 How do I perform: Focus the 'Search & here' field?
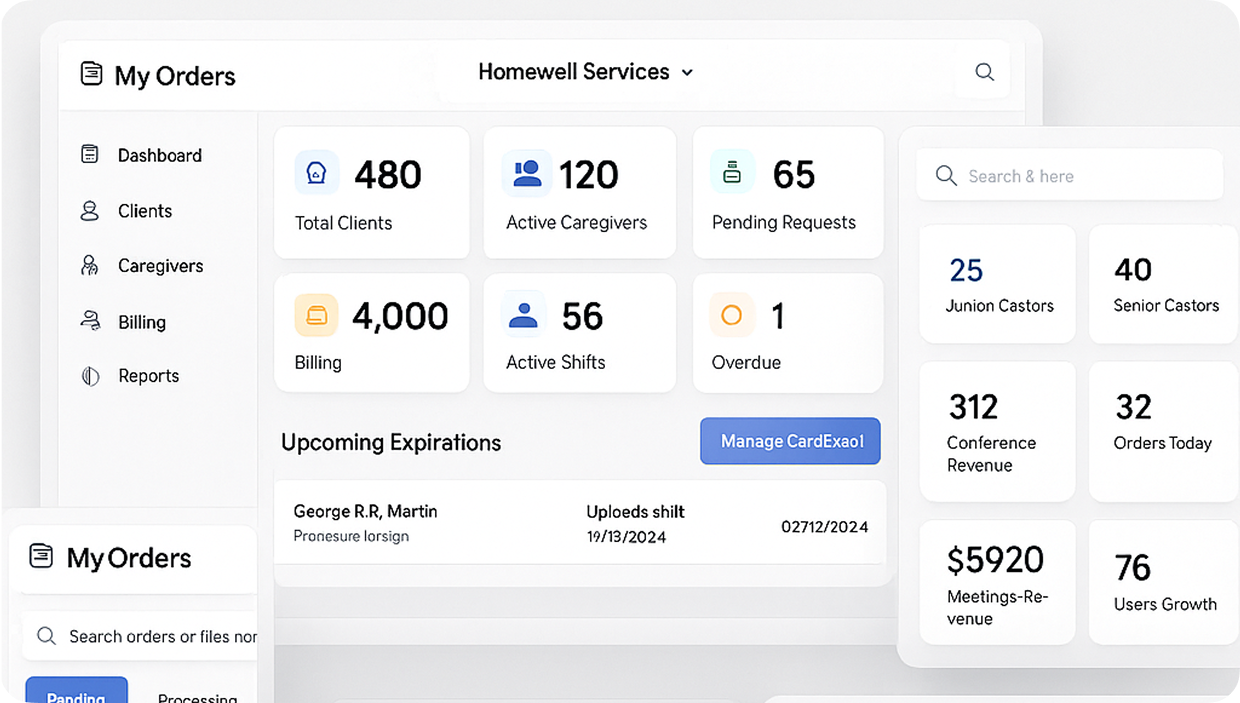(1070, 176)
